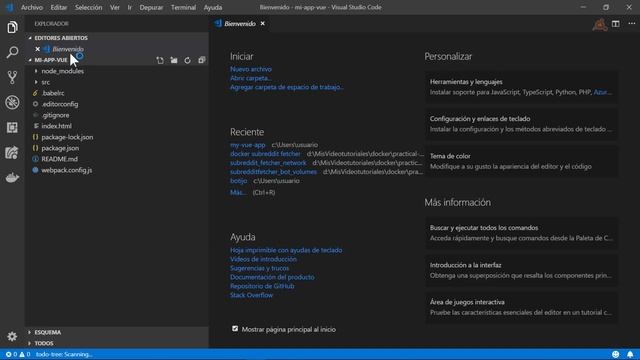Open the Depurar menu
The image size is (640, 360).
(151, 7)
